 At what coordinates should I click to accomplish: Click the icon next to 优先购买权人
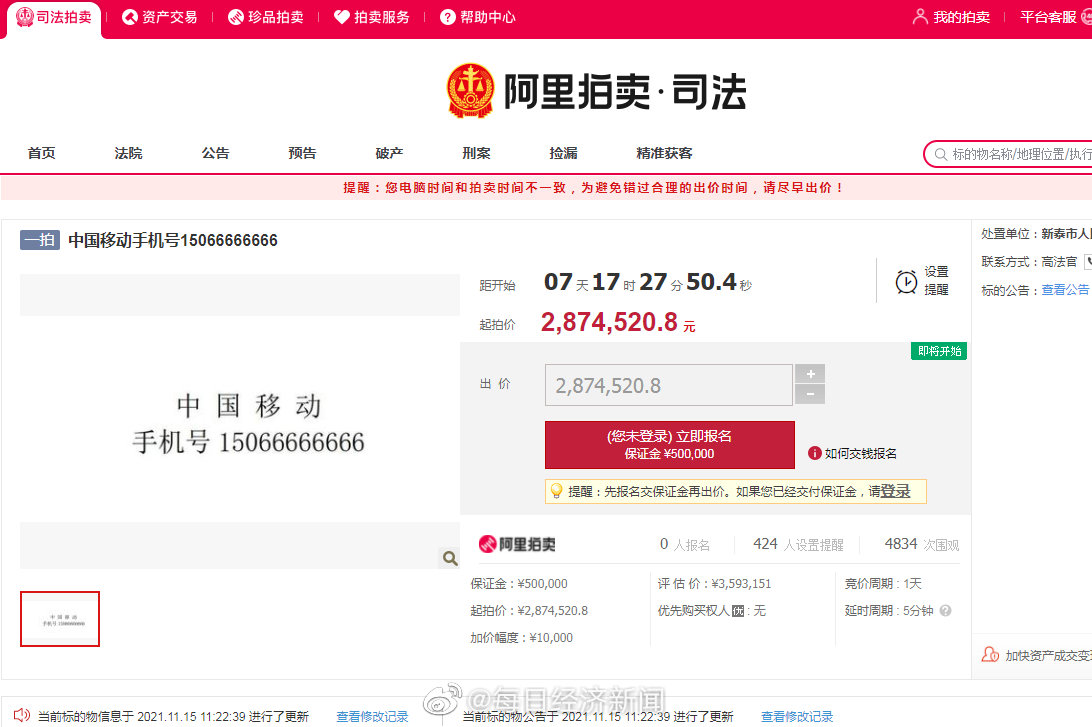tap(738, 610)
